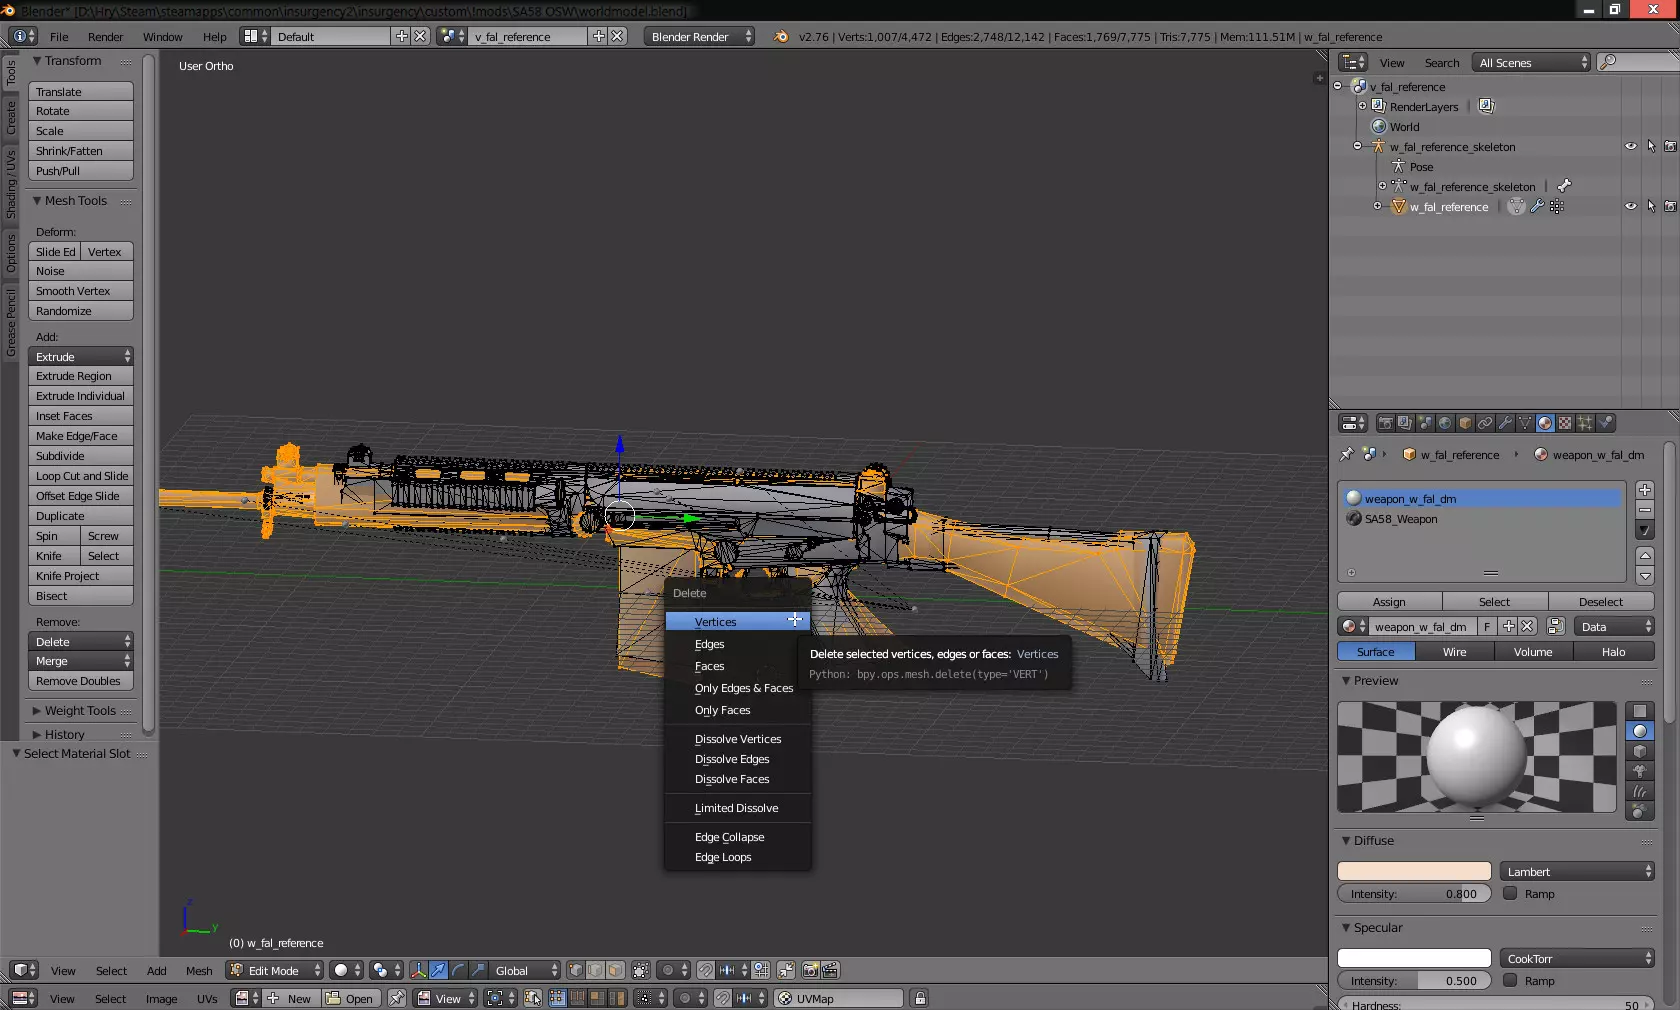Open the Render properties camera tab
This screenshot has width=1680, height=1010.
(1385, 423)
